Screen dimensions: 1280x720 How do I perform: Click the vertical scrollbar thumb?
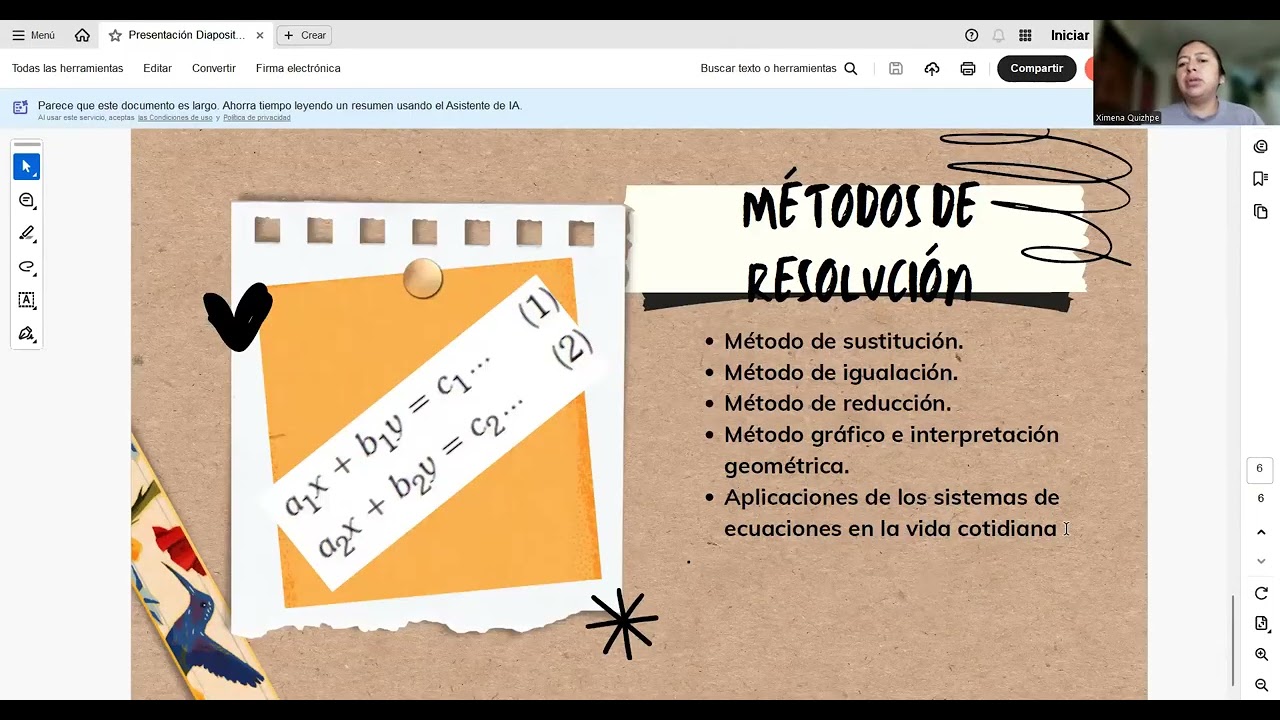(x=1233, y=640)
